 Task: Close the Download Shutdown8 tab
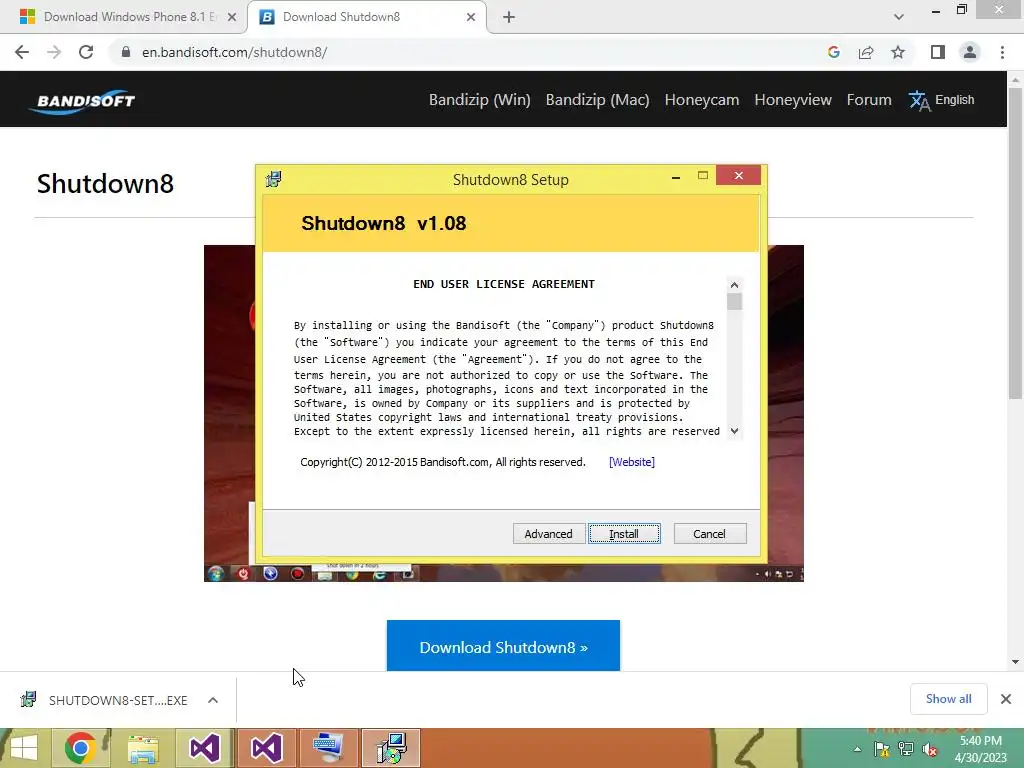coord(471,17)
